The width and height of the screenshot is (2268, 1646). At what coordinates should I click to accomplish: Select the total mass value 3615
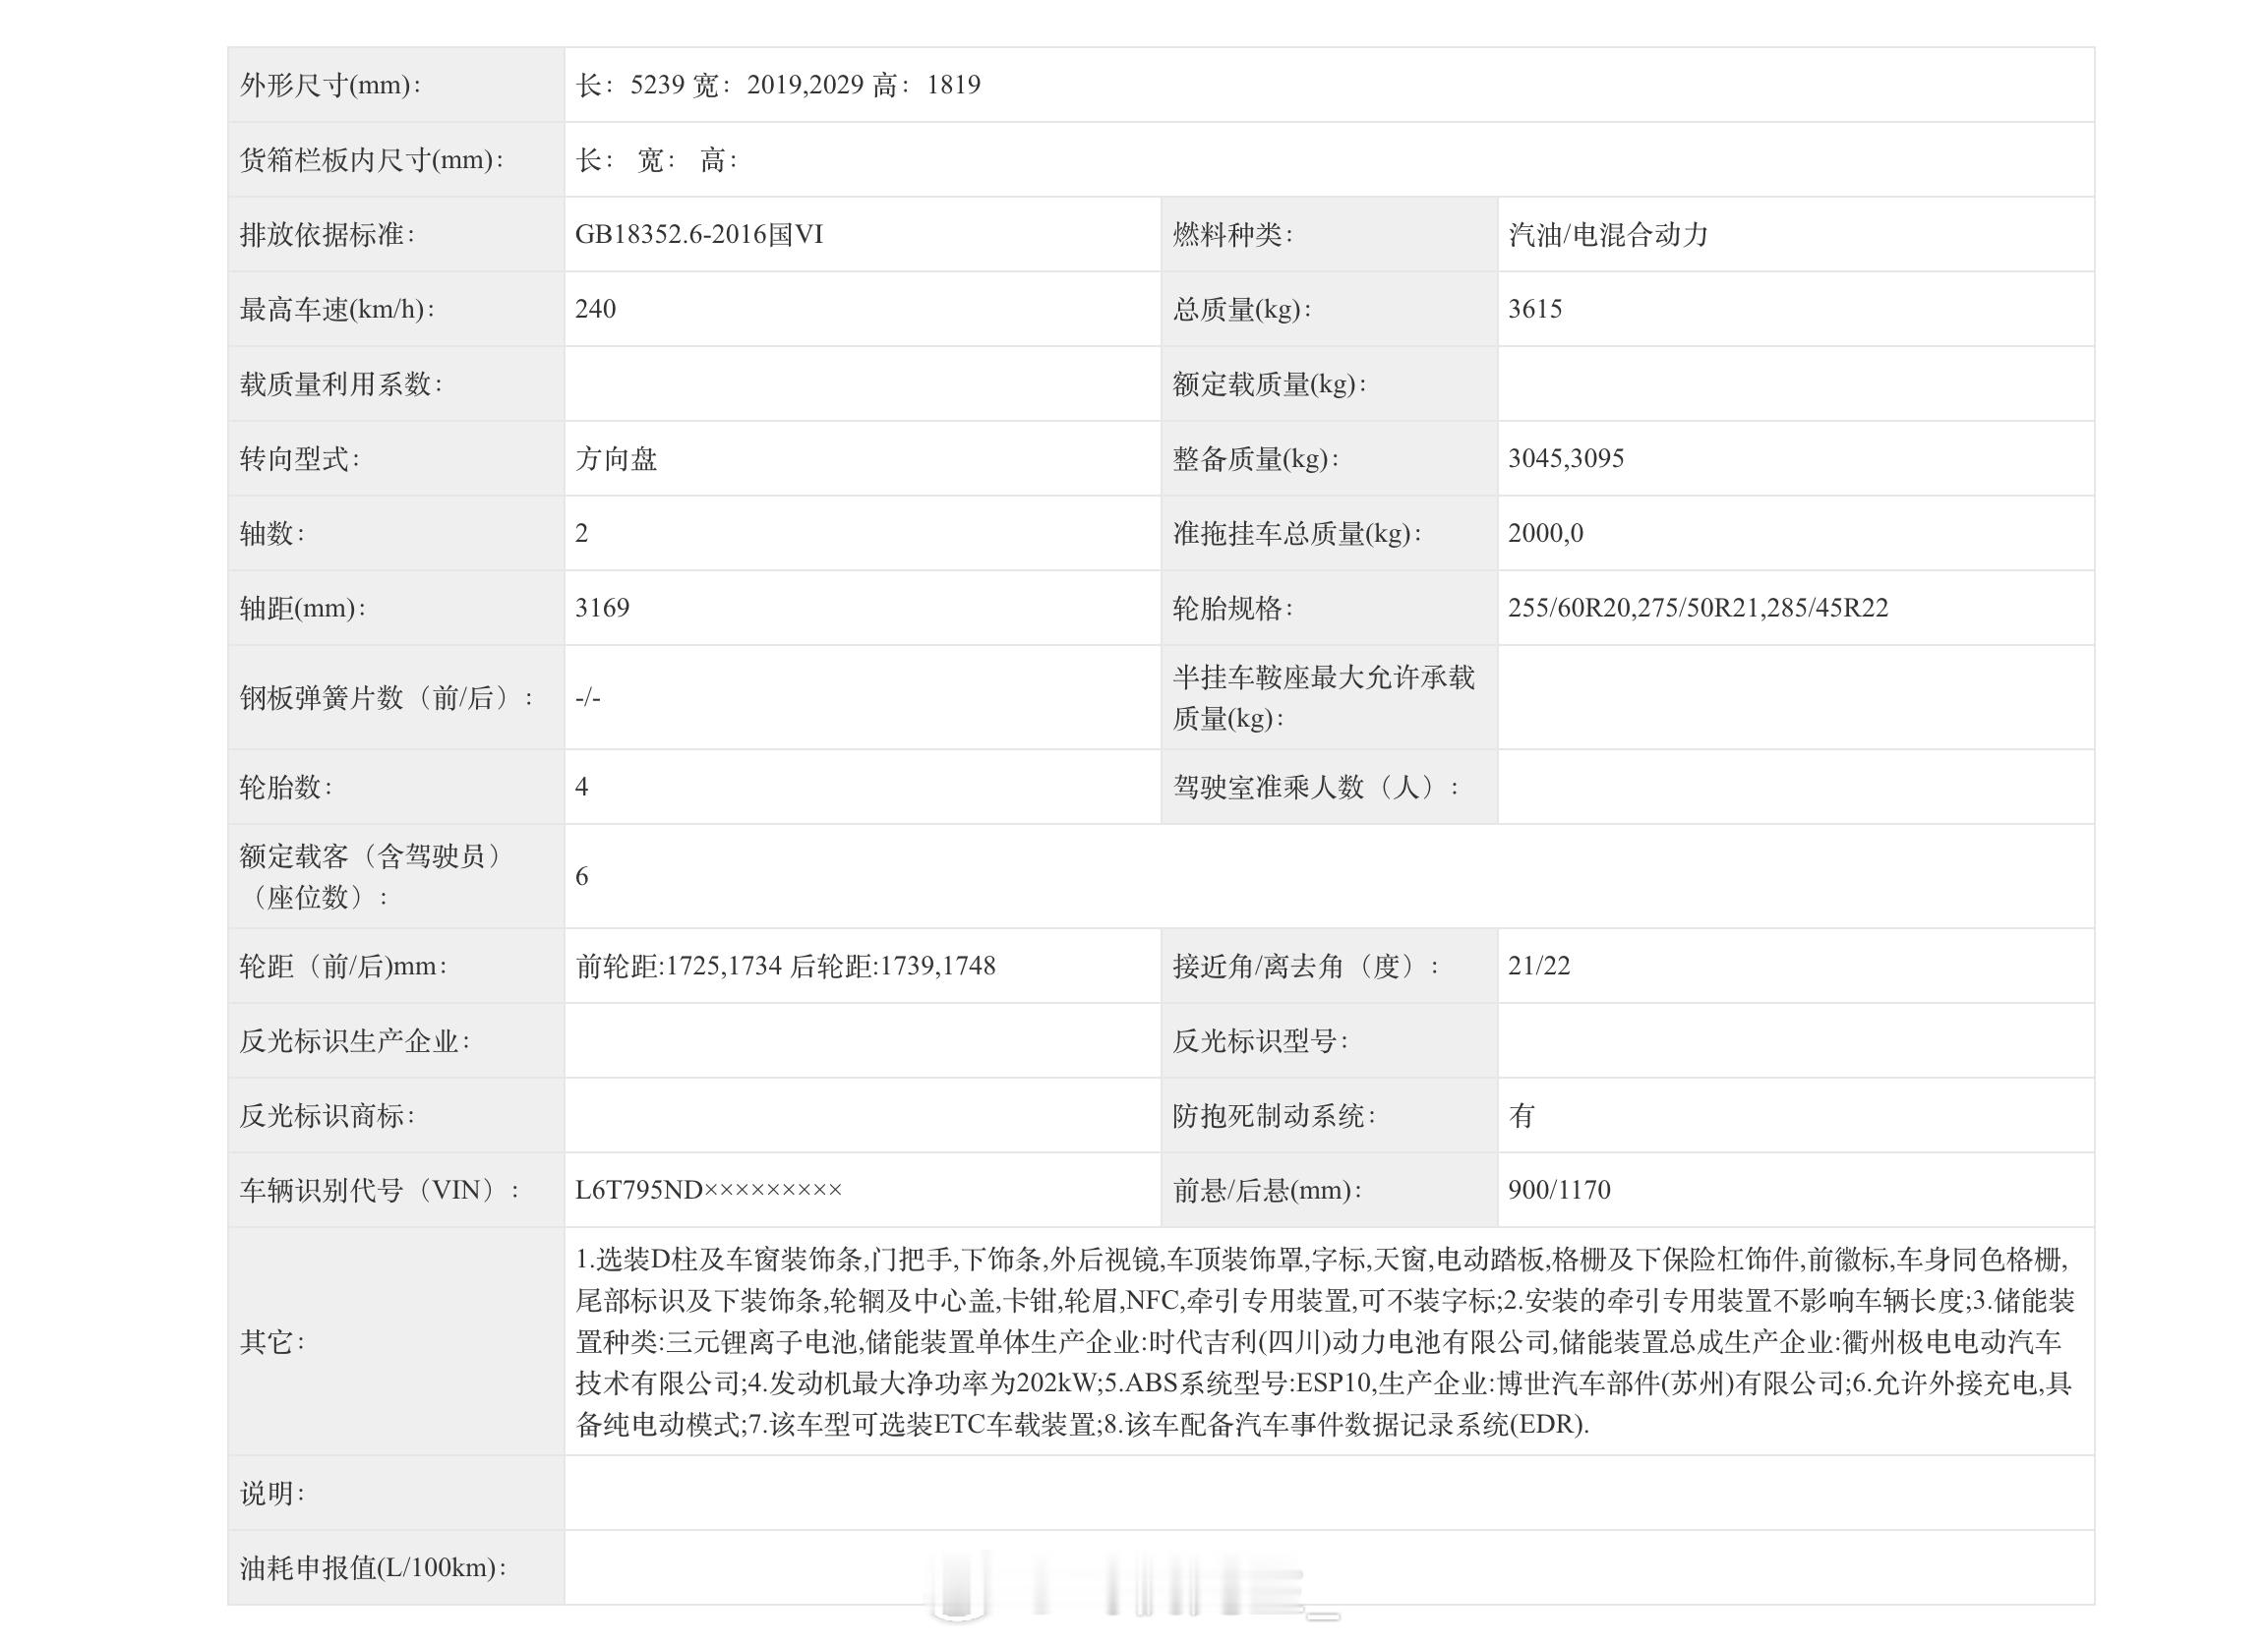1535,309
